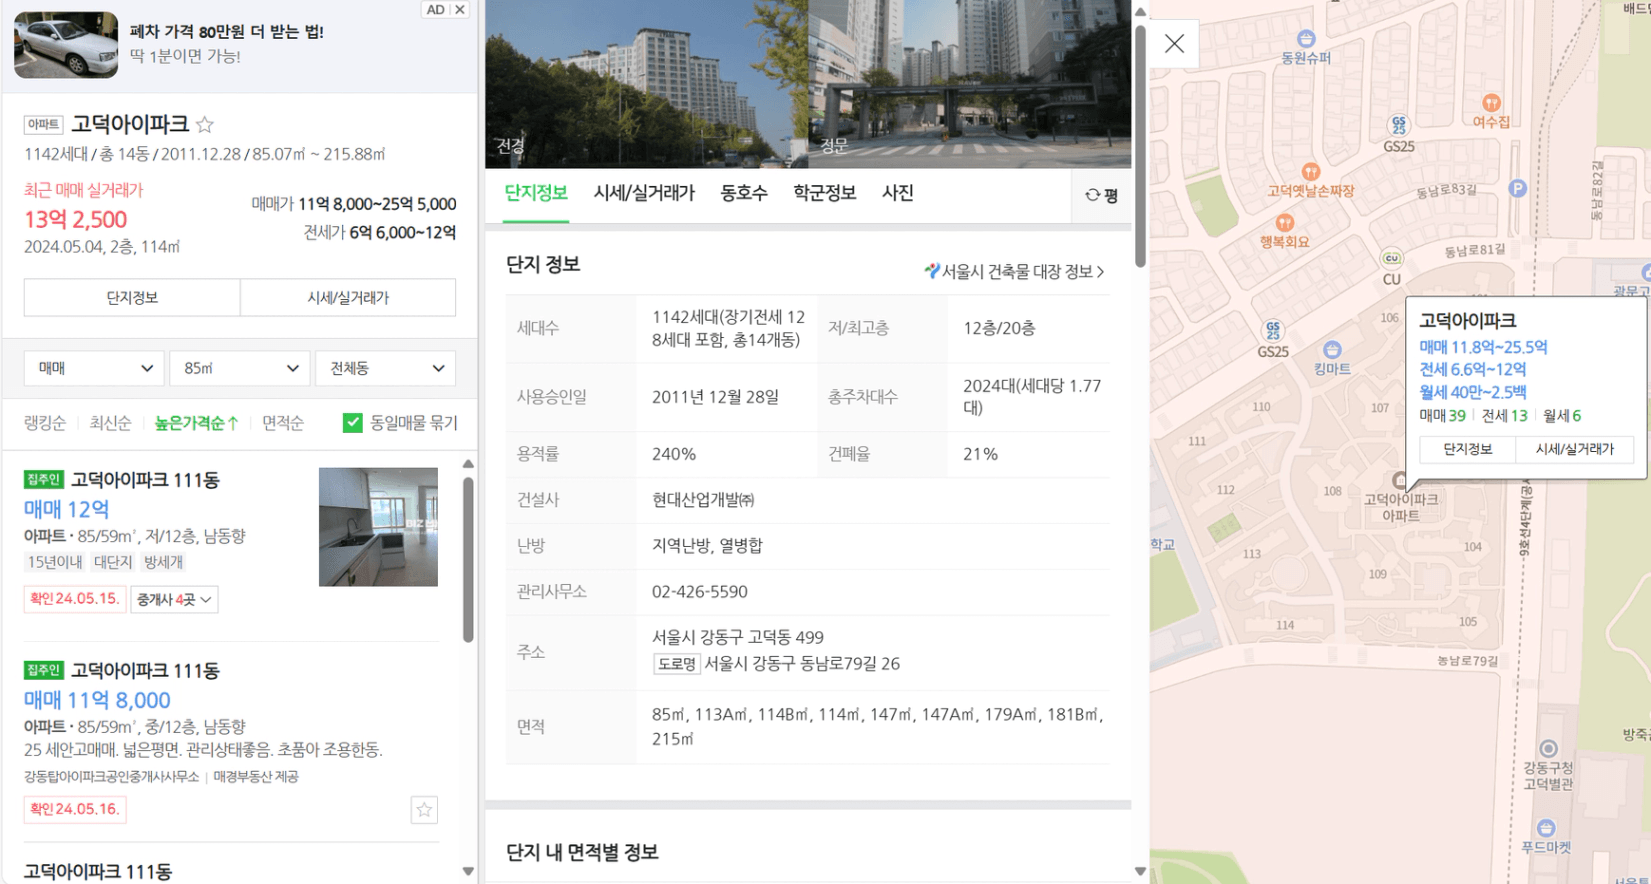Click 킹마트 store map icon
The image size is (1651, 884).
(x=1332, y=350)
